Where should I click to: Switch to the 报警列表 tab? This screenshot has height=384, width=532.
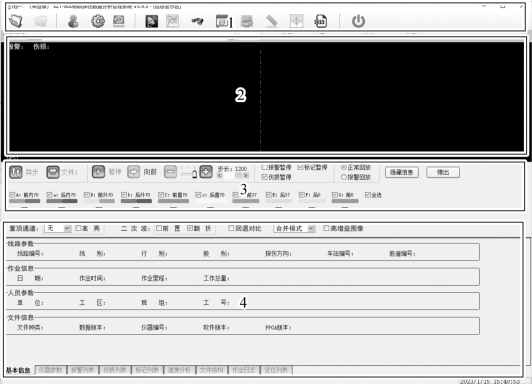tap(82, 370)
